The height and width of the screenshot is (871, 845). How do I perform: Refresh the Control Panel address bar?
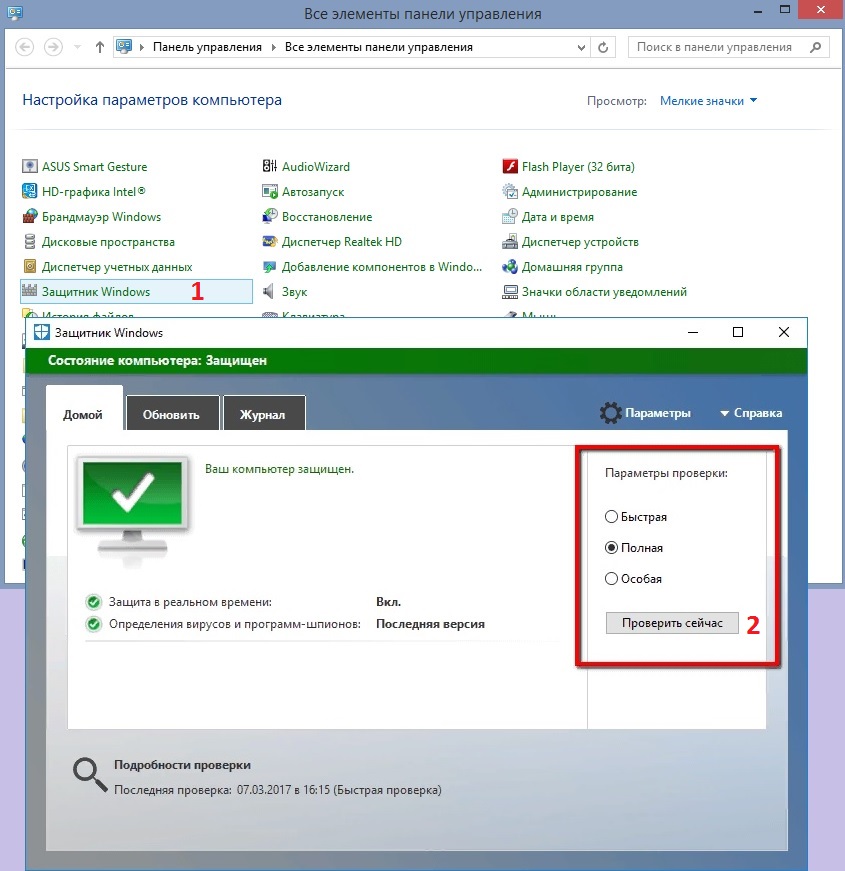(x=603, y=47)
